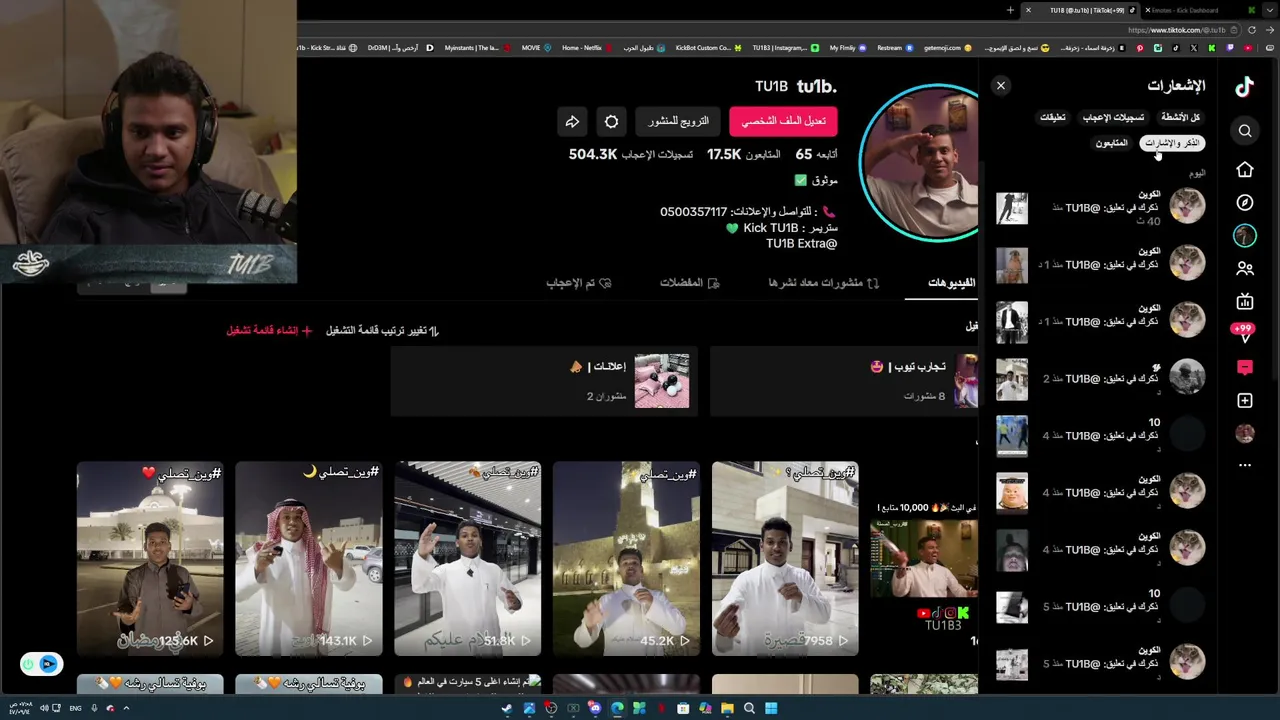Viewport: 1280px width, 720px height.
Task: Switch to the 'منشورات معاد نشرها' reposts tab
Action: point(824,283)
